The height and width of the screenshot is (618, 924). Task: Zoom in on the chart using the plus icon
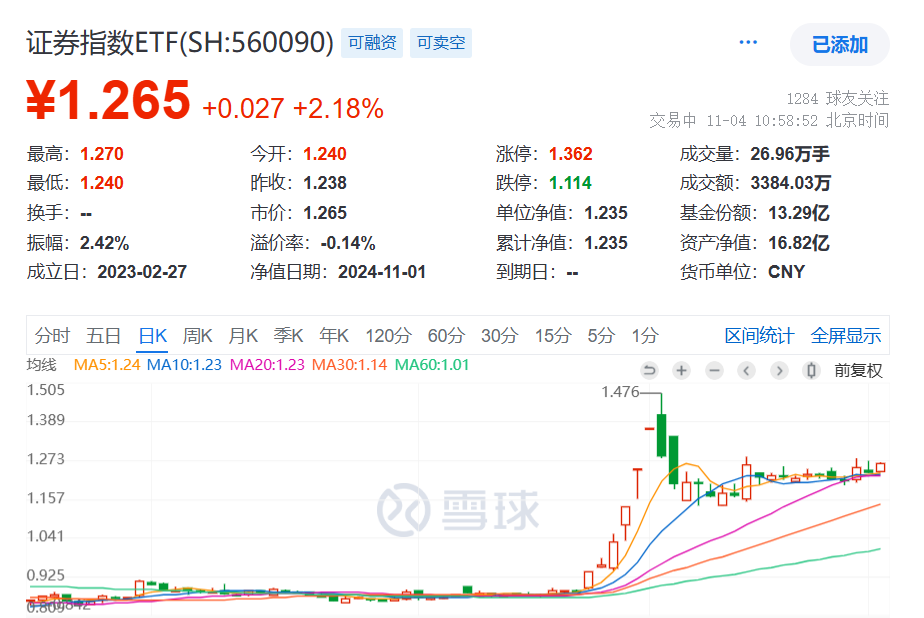[681, 370]
